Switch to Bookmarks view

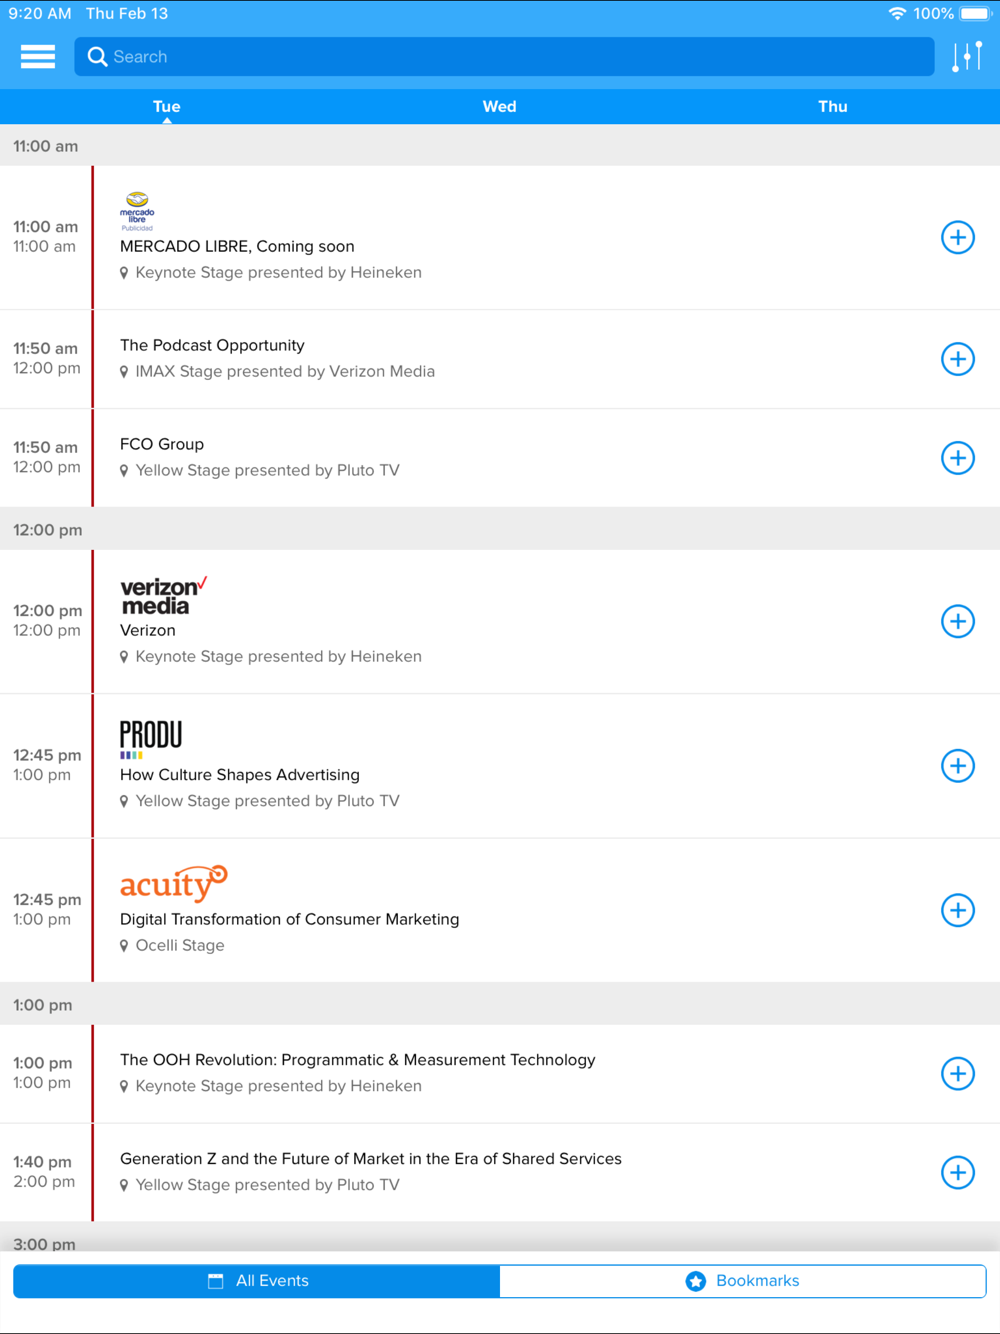tap(743, 1281)
